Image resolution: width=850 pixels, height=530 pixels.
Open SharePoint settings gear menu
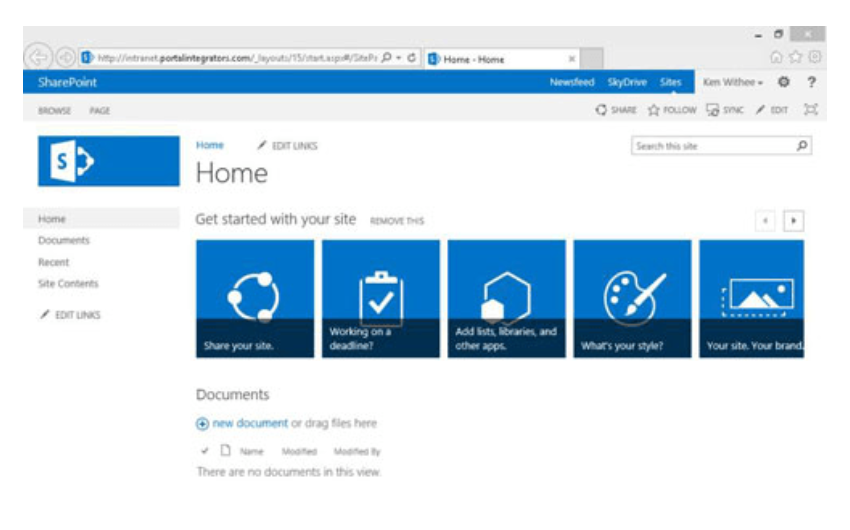[784, 82]
